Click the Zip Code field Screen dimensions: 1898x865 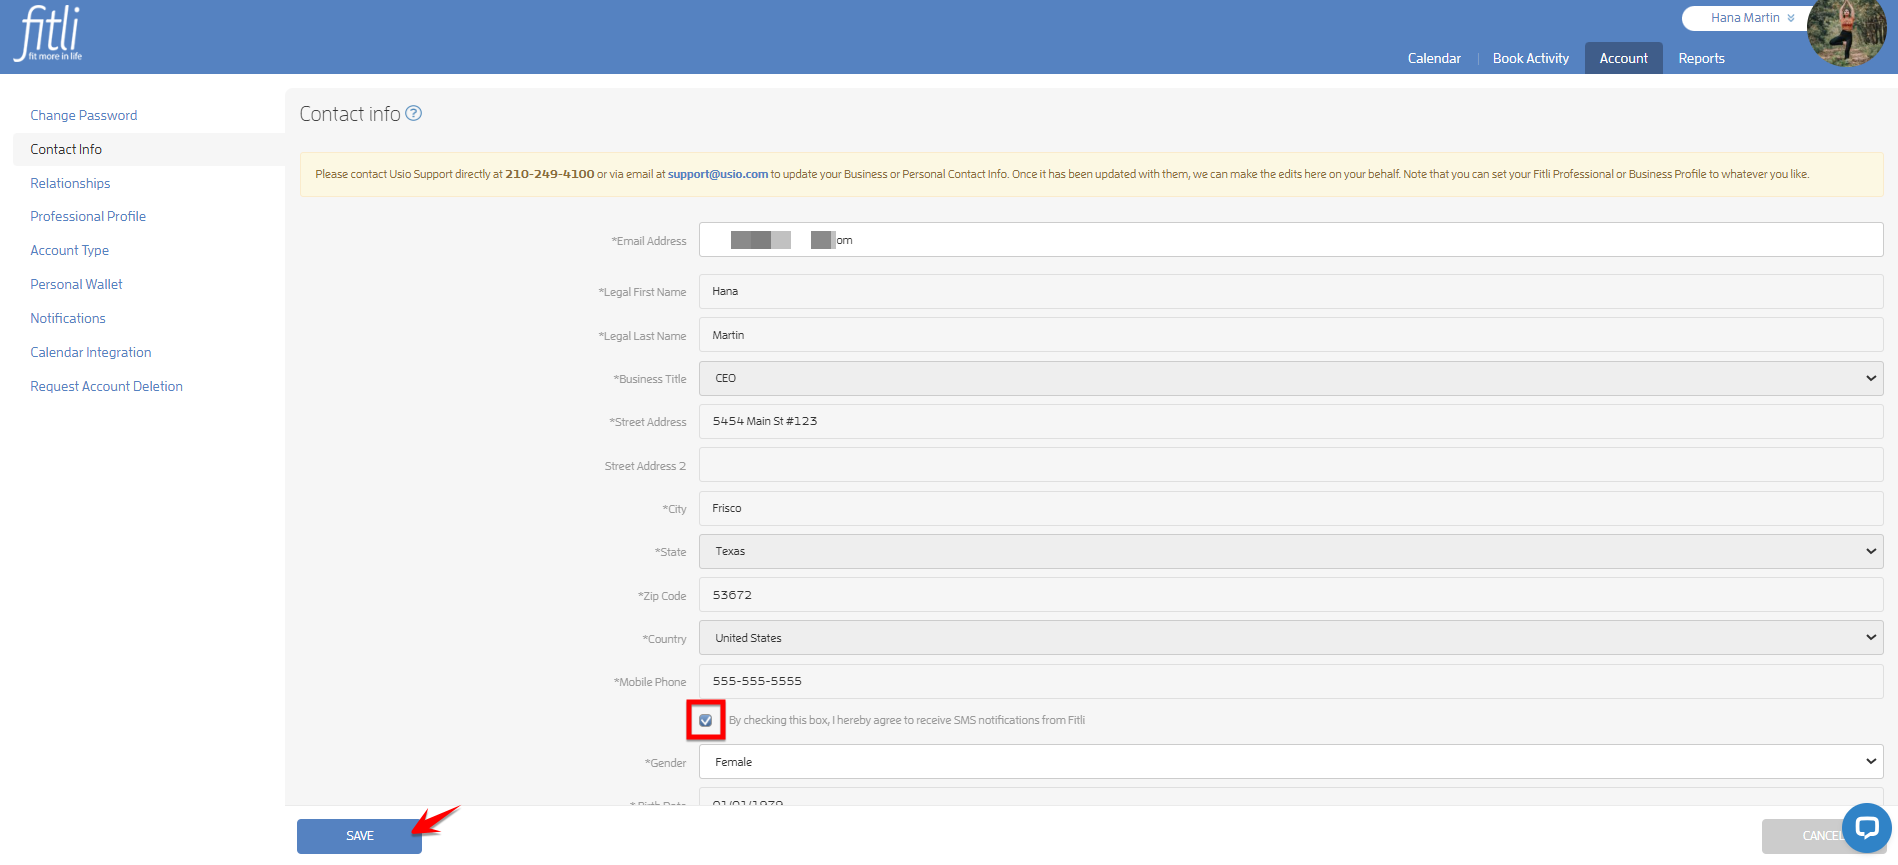pos(1291,595)
